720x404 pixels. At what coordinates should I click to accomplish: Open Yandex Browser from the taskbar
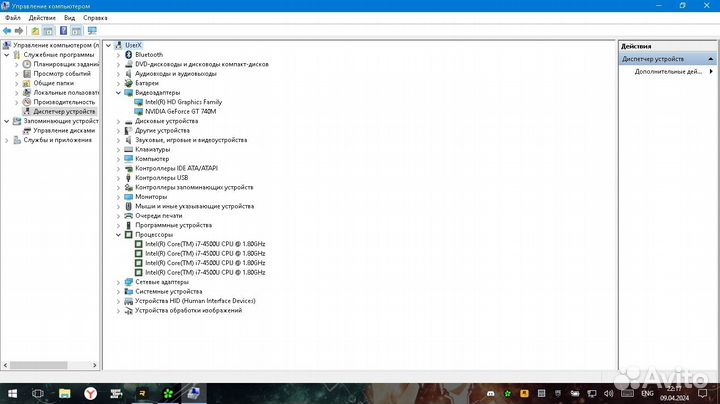pyautogui.click(x=89, y=393)
